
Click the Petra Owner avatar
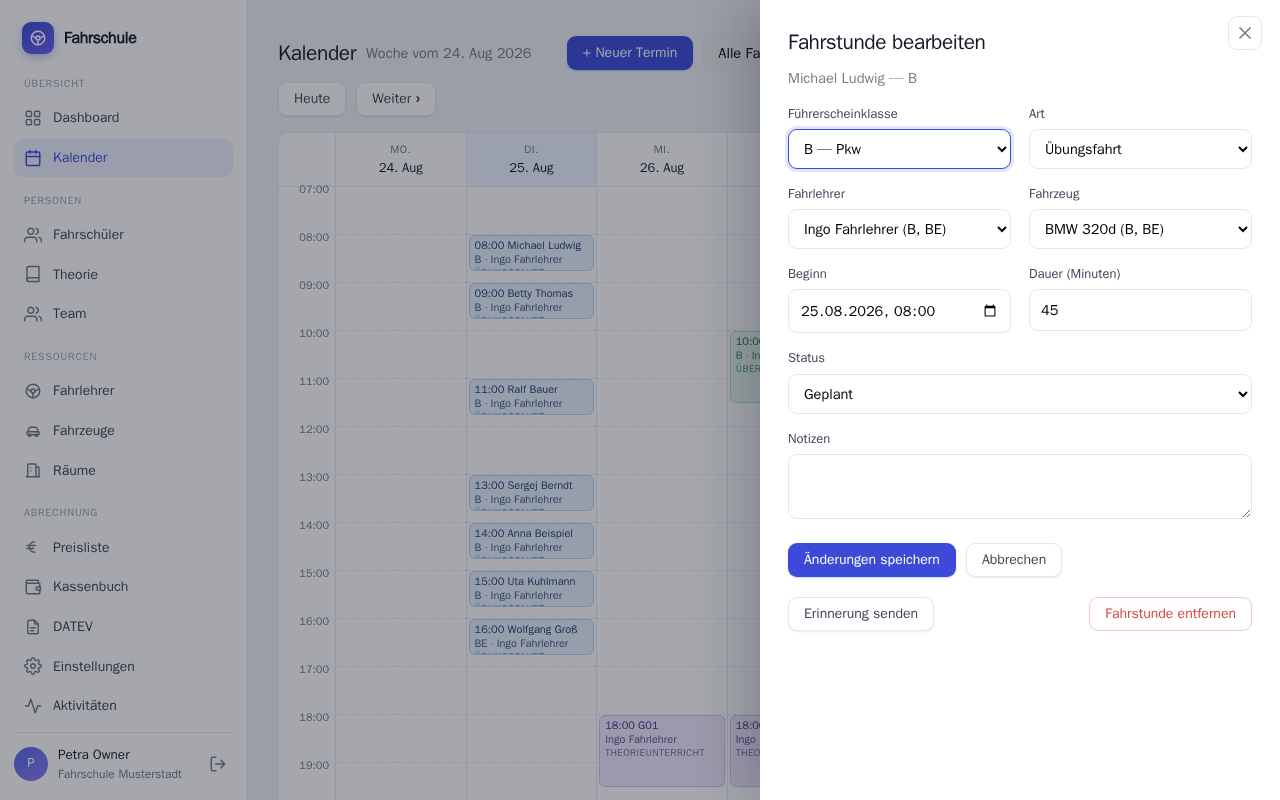click(x=31, y=764)
